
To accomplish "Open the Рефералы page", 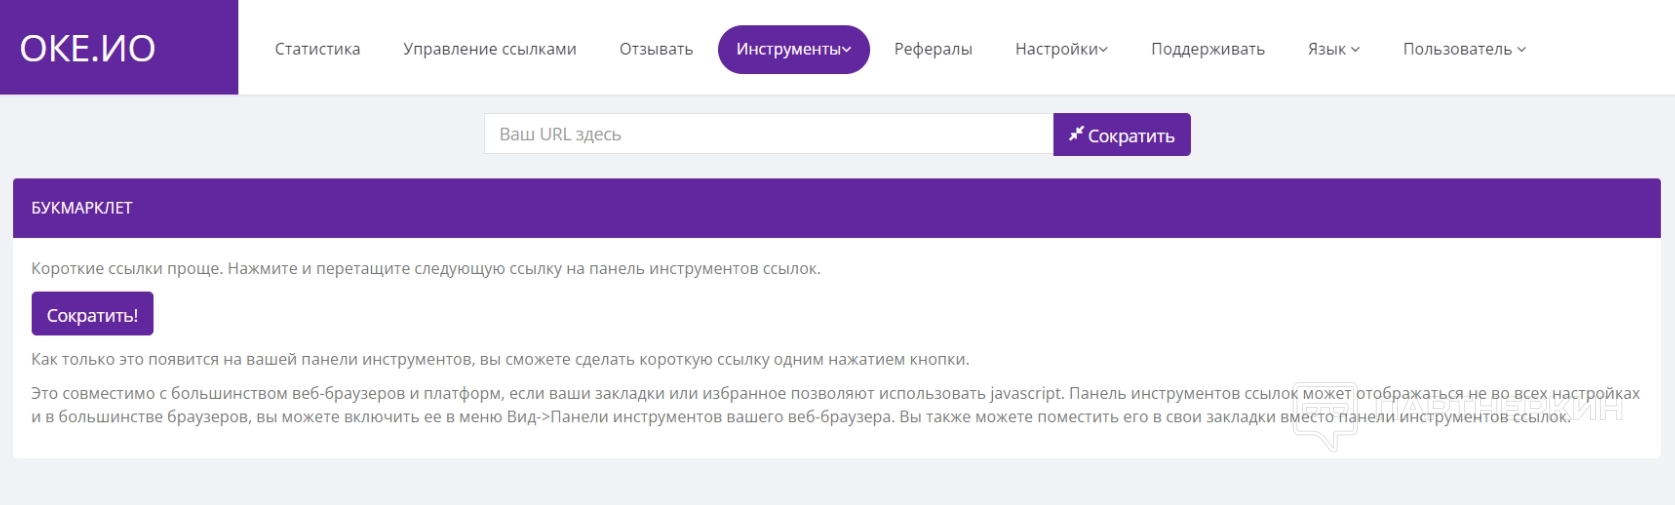I will point(933,49).
